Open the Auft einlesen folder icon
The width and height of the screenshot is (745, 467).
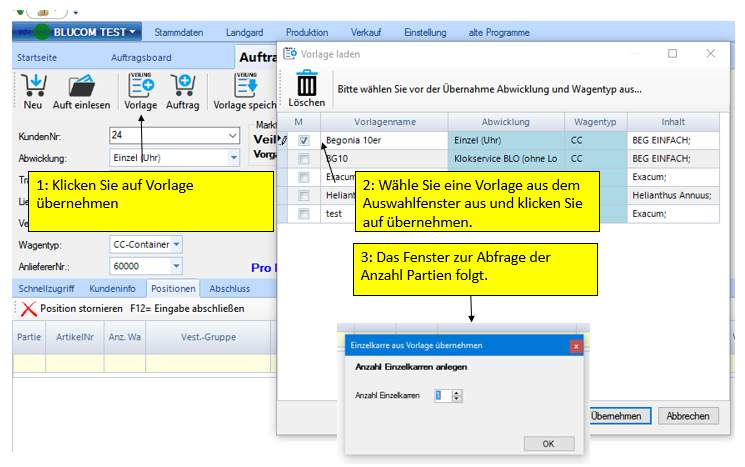(x=83, y=85)
